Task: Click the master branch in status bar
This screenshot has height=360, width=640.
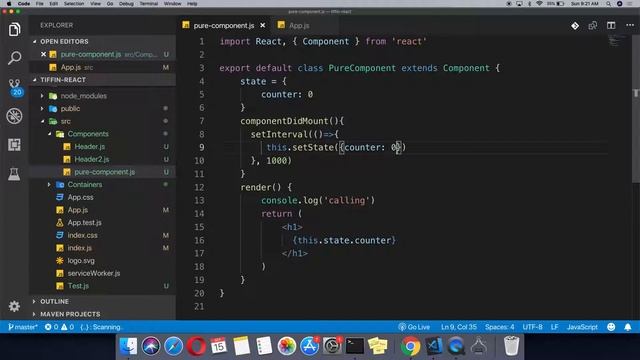Action: [23, 327]
